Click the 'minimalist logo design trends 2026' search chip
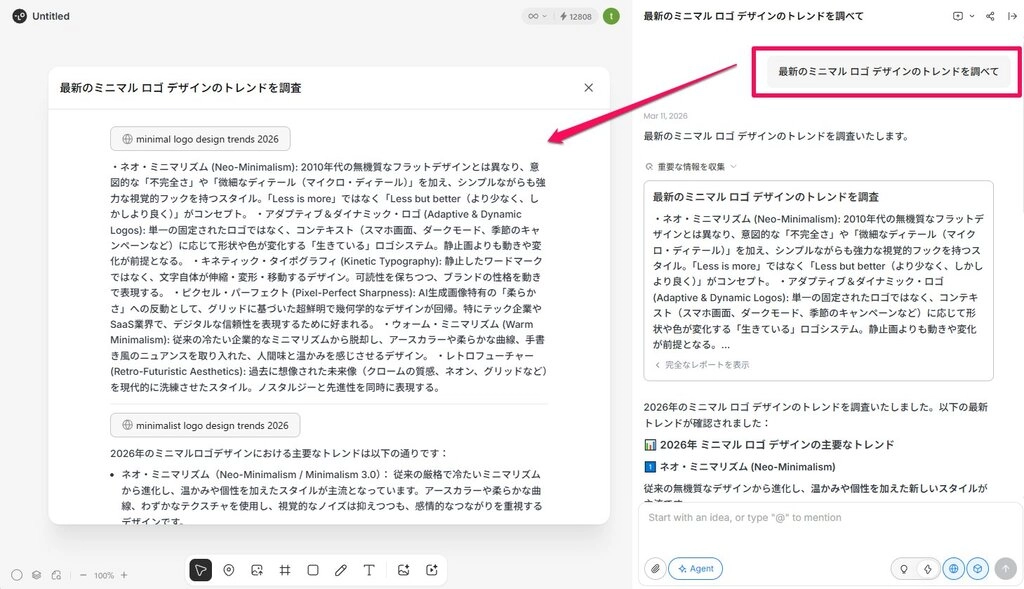This screenshot has width=1024, height=589. [x=205, y=425]
